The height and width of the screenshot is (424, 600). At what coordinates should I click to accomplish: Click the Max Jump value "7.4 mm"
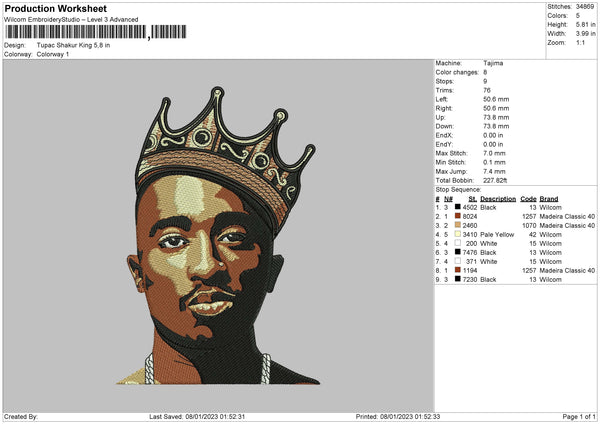click(494, 171)
